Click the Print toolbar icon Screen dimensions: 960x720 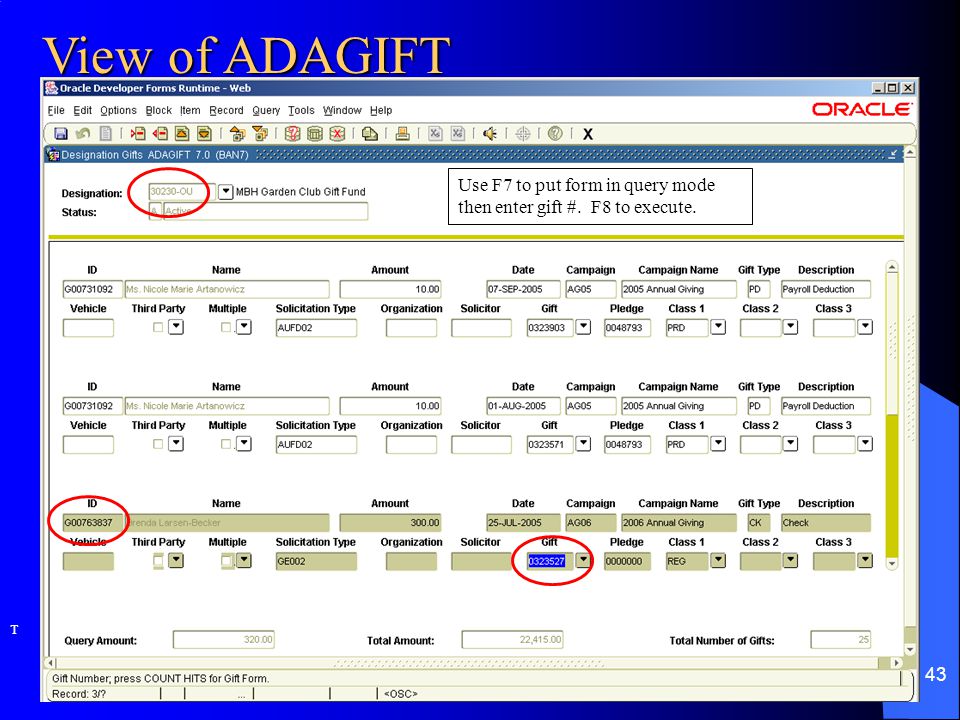(402, 133)
